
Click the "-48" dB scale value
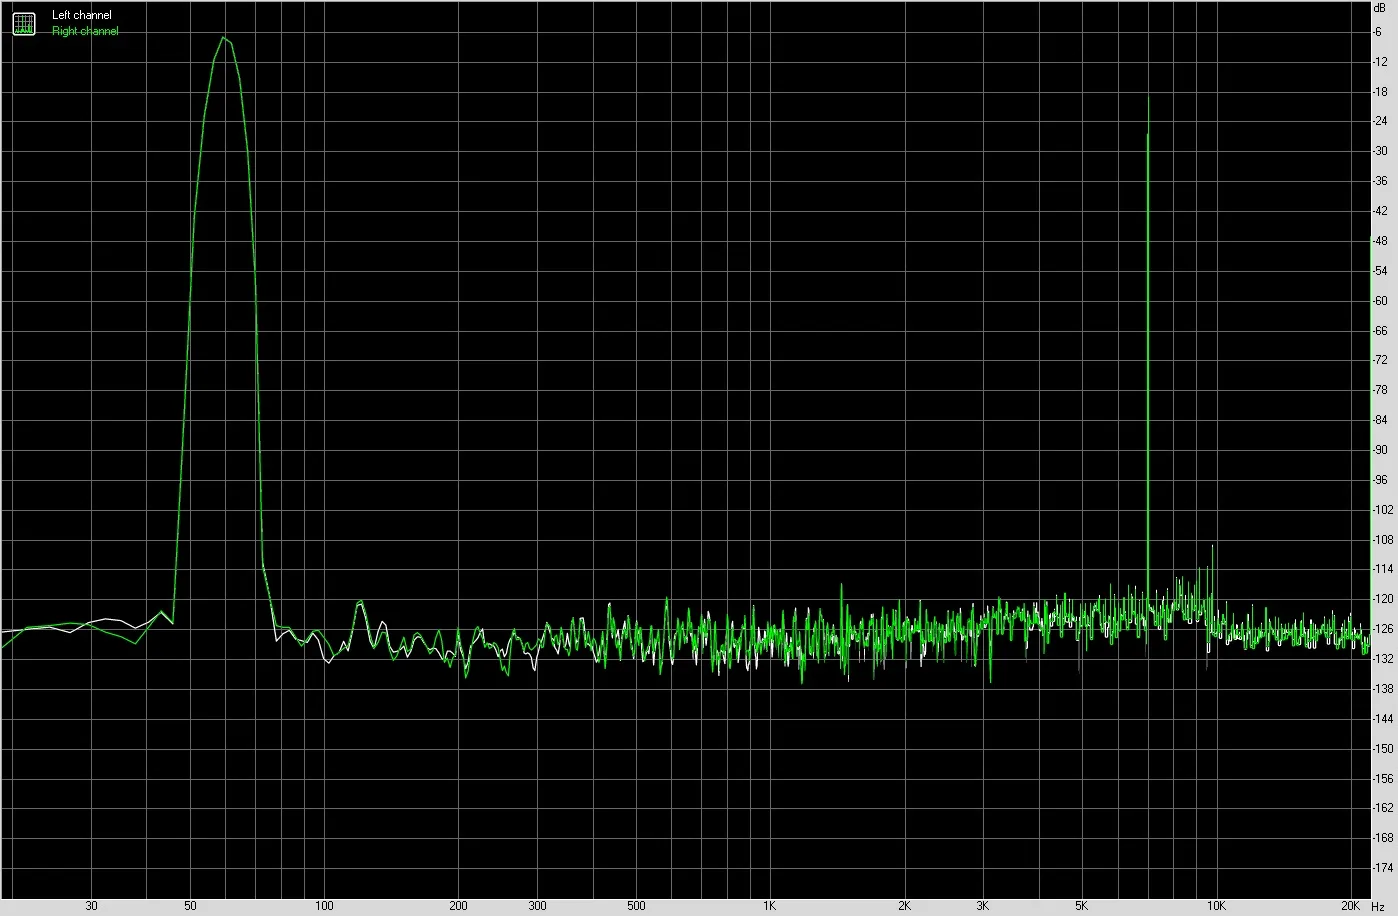(1380, 241)
